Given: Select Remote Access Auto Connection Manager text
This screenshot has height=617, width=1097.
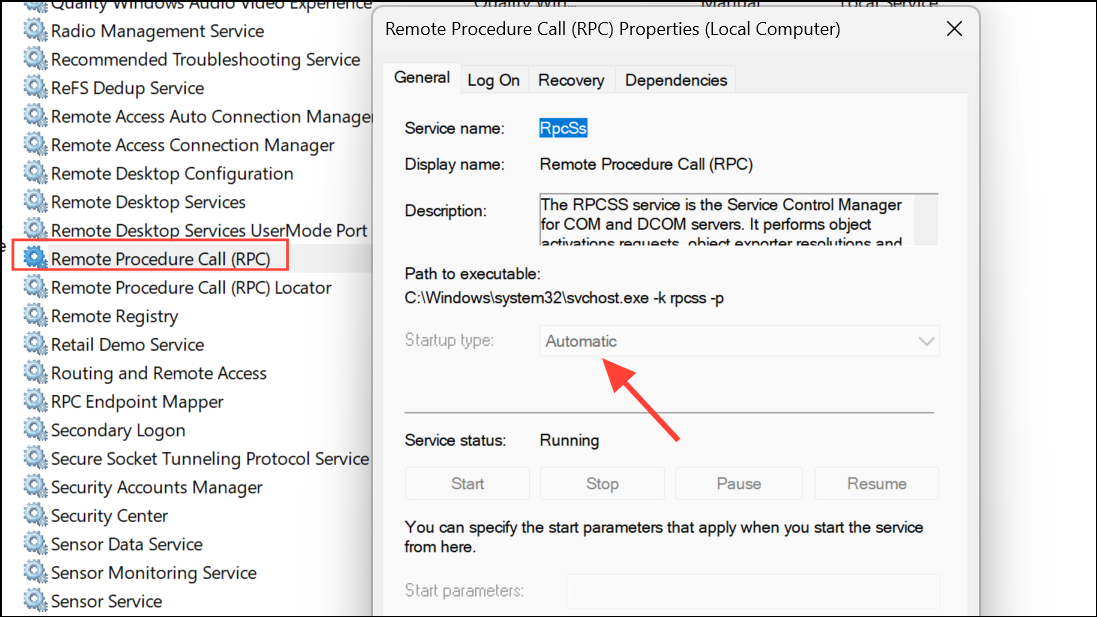Looking at the screenshot, I should coord(212,117).
